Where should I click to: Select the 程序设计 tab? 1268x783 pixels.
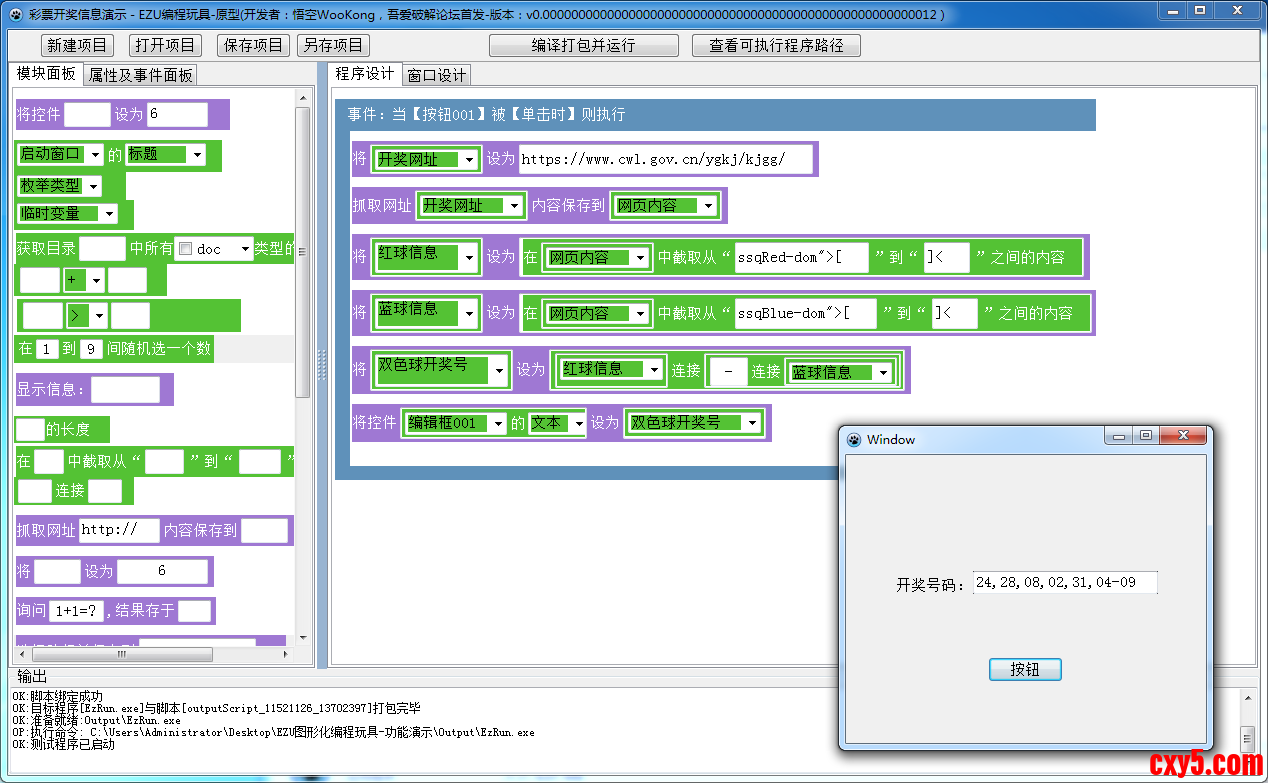[364, 74]
